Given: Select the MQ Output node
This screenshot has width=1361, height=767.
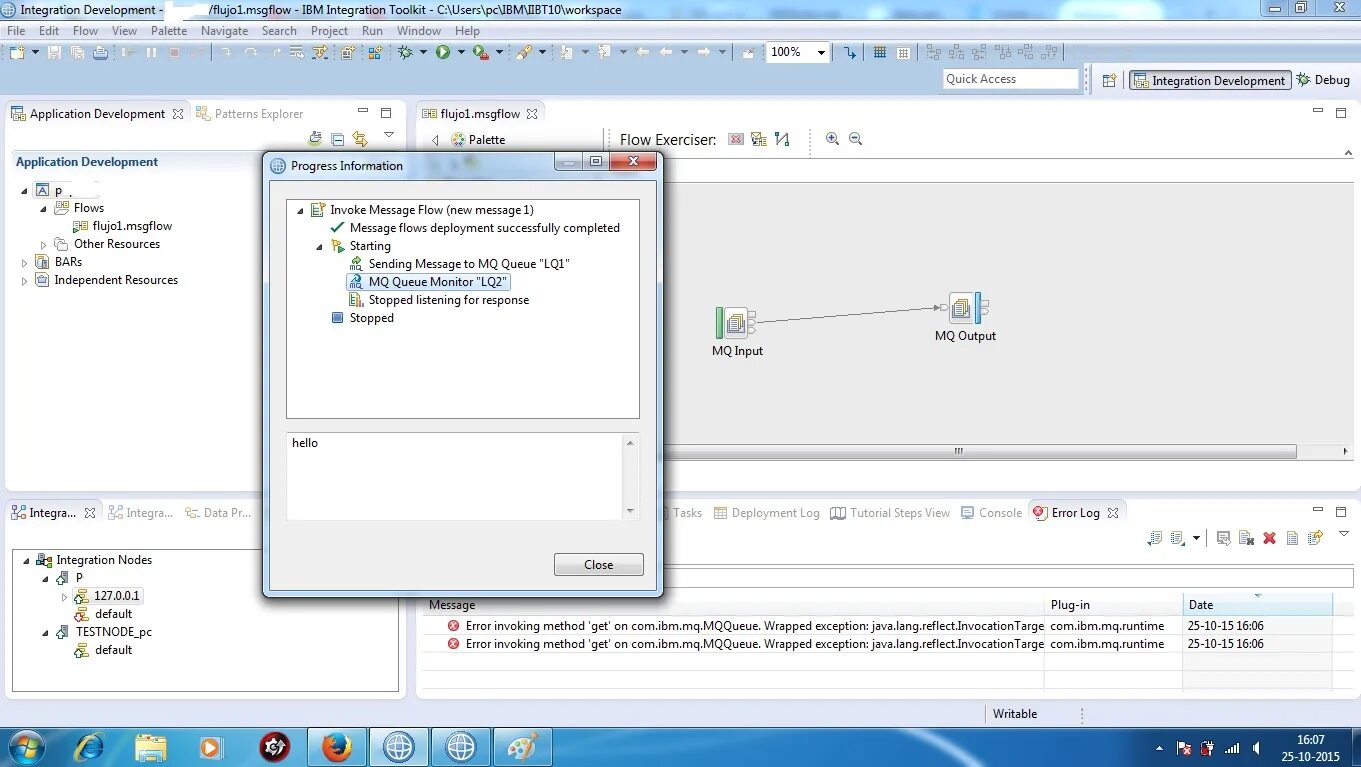Looking at the screenshot, I should 967,308.
